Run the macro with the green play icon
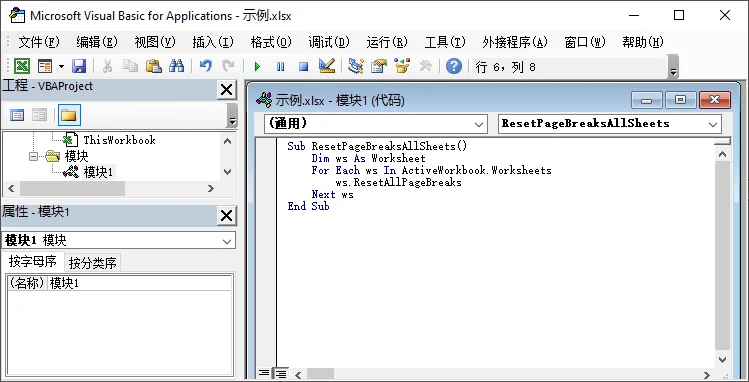The height and width of the screenshot is (382, 749). pos(257,66)
